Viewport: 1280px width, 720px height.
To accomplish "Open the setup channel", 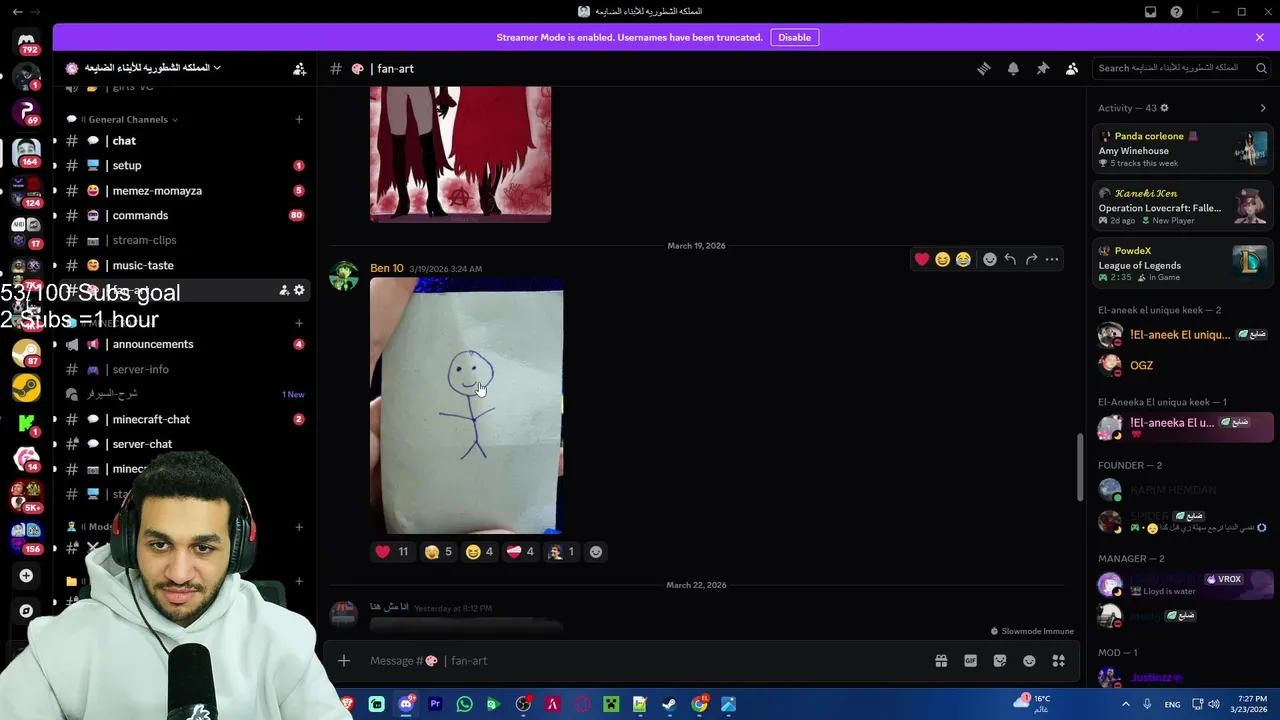I will [x=185, y=166].
